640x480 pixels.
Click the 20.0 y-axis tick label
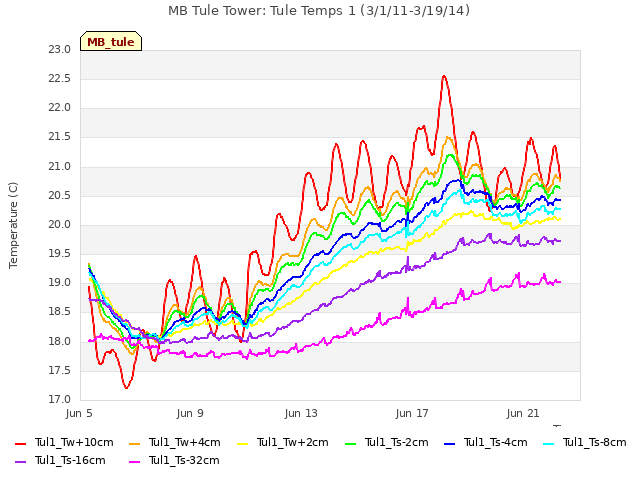[60, 225]
